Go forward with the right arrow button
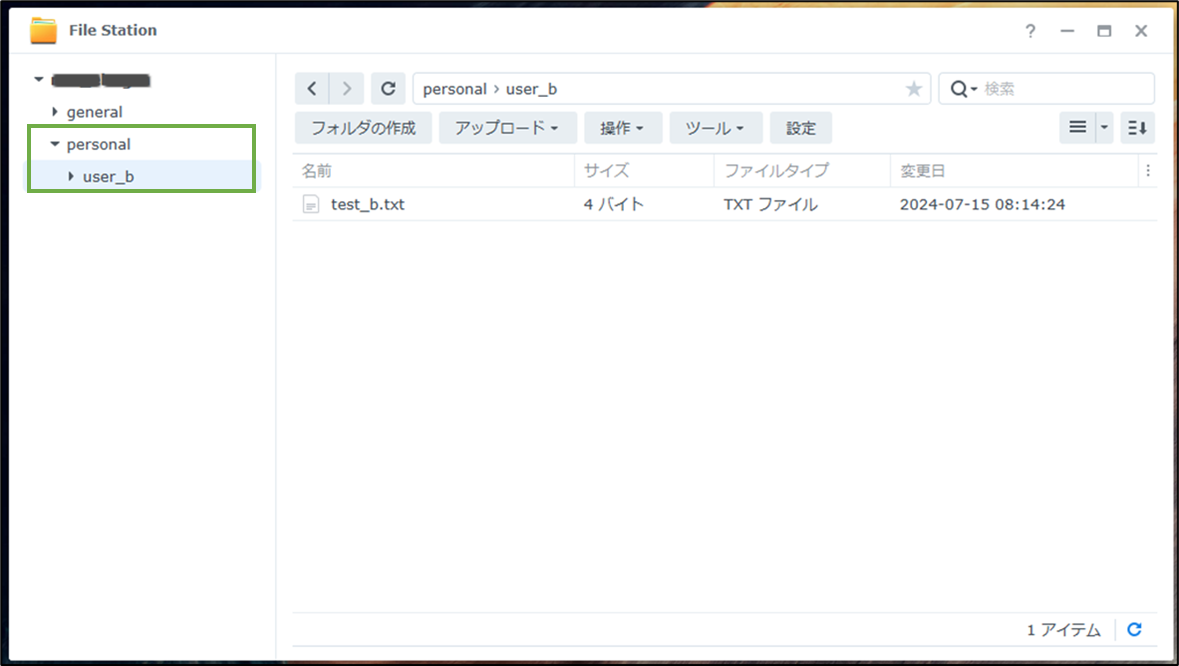1179x666 pixels. tap(347, 89)
